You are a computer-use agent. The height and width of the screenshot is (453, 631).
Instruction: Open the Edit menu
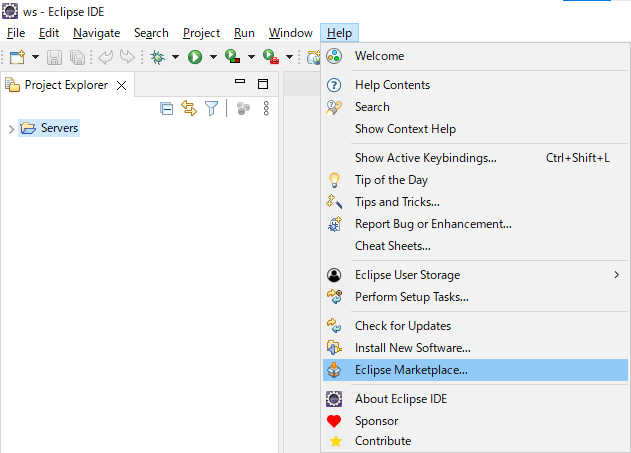point(49,33)
